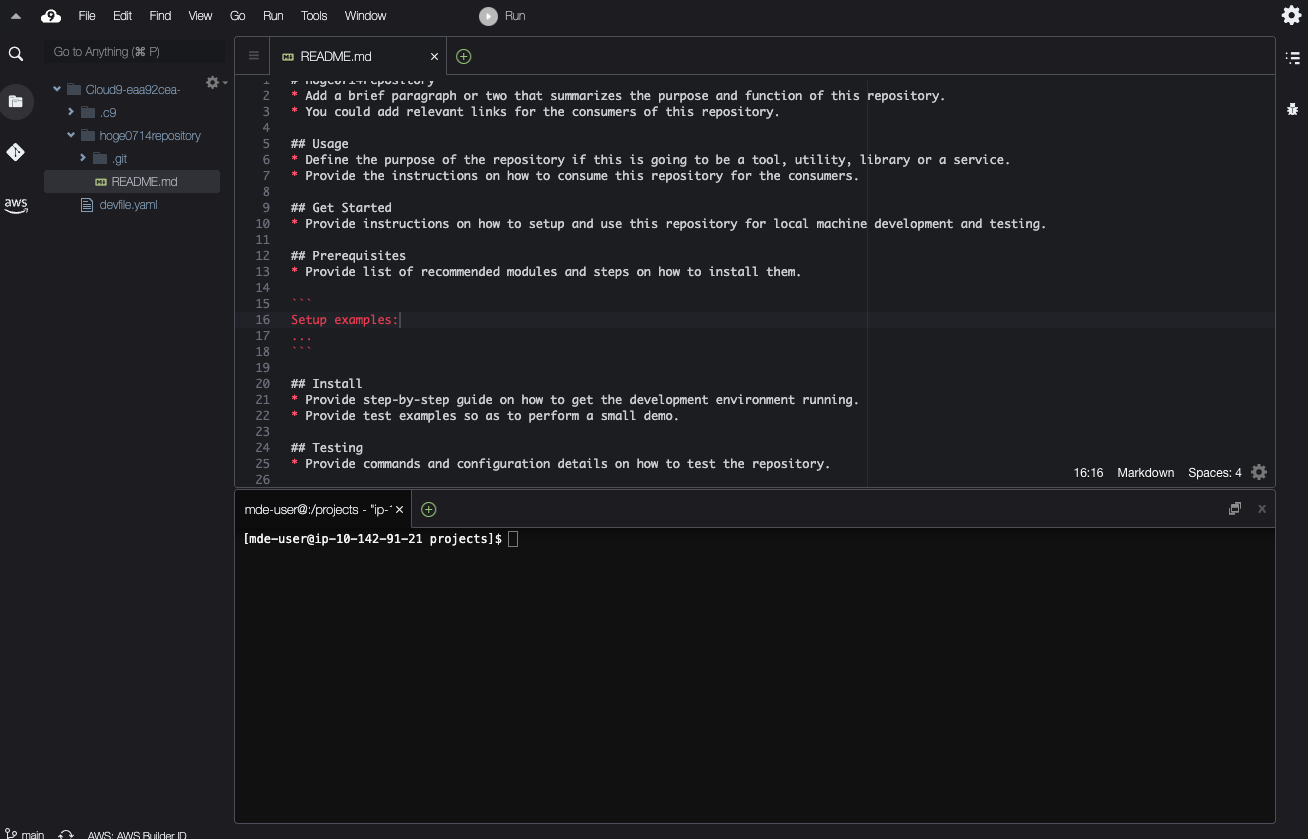Open the Edit menu

pyautogui.click(x=122, y=16)
